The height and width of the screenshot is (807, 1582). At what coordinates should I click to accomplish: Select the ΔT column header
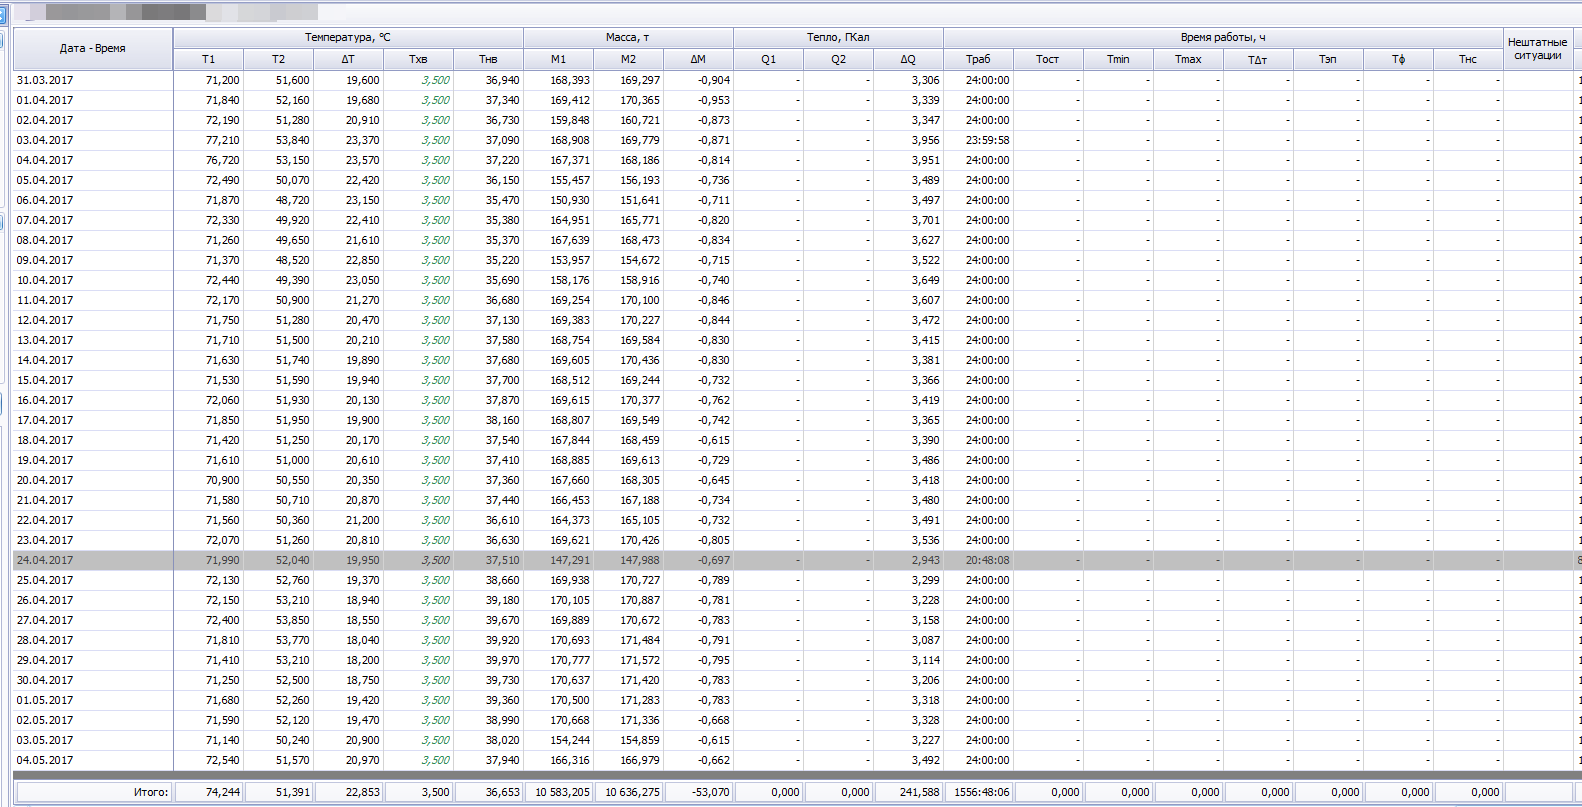tap(348, 59)
